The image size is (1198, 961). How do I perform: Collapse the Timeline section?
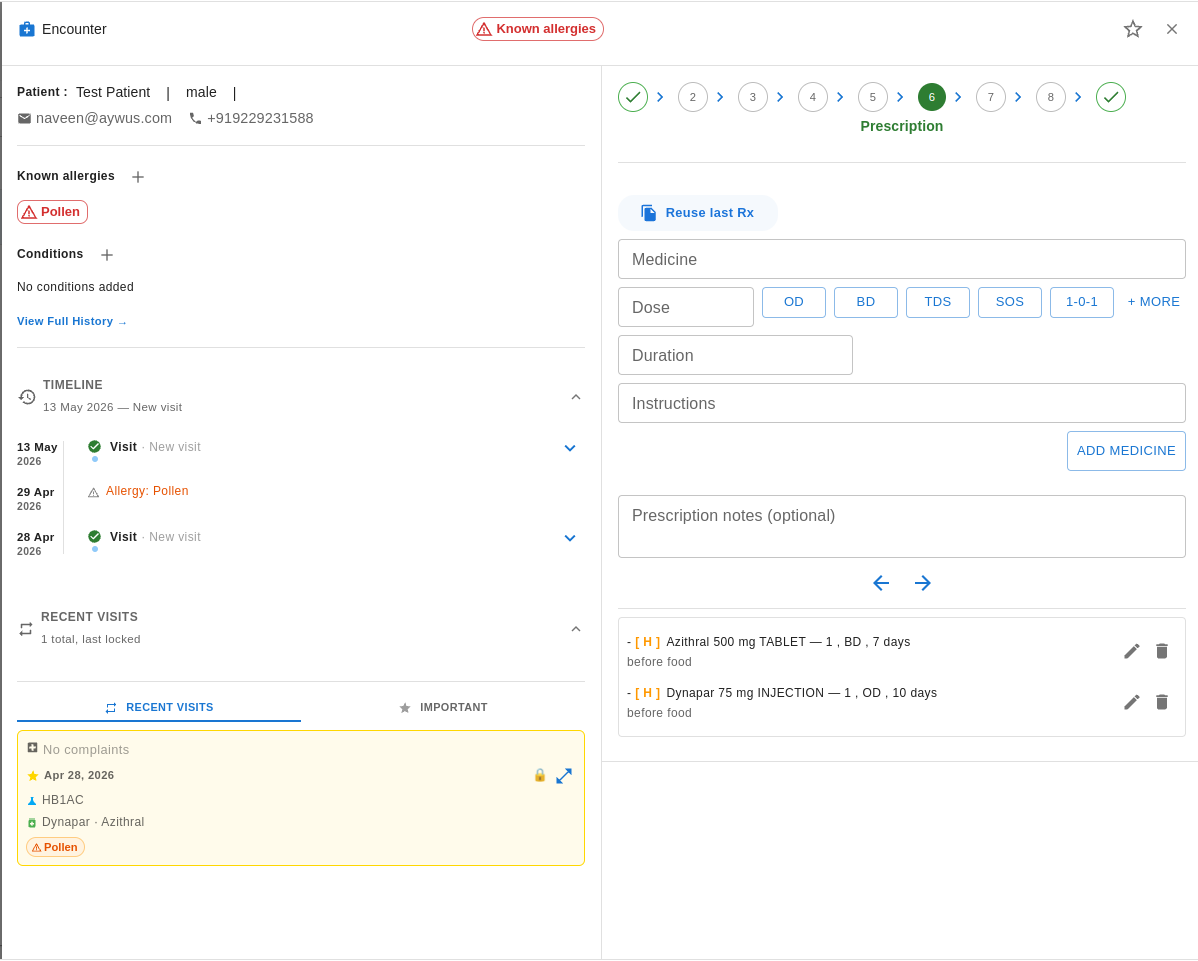click(x=576, y=396)
